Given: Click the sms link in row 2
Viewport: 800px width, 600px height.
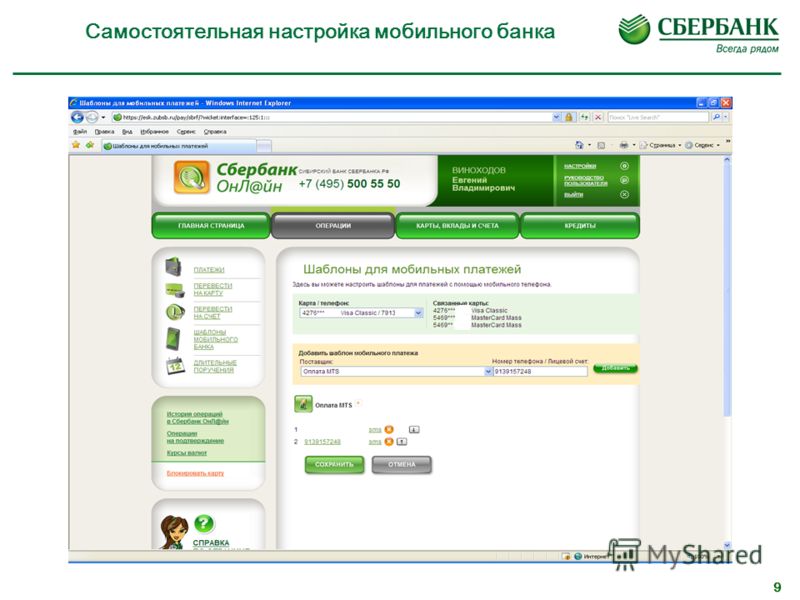Looking at the screenshot, I should pos(375,442).
